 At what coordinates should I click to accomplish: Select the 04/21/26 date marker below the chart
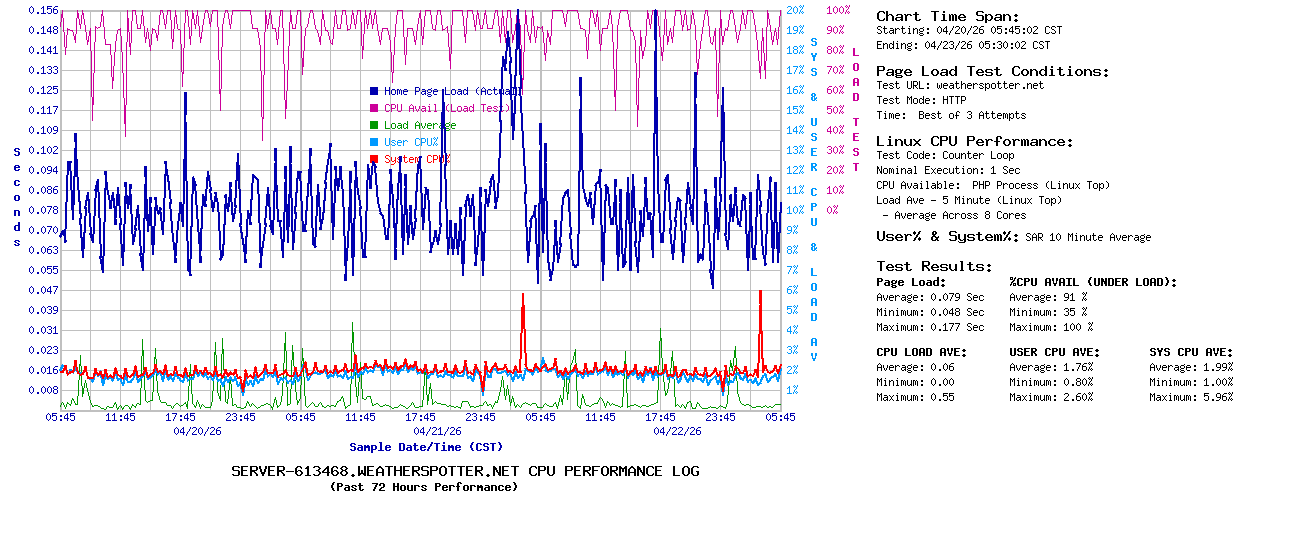pos(437,432)
